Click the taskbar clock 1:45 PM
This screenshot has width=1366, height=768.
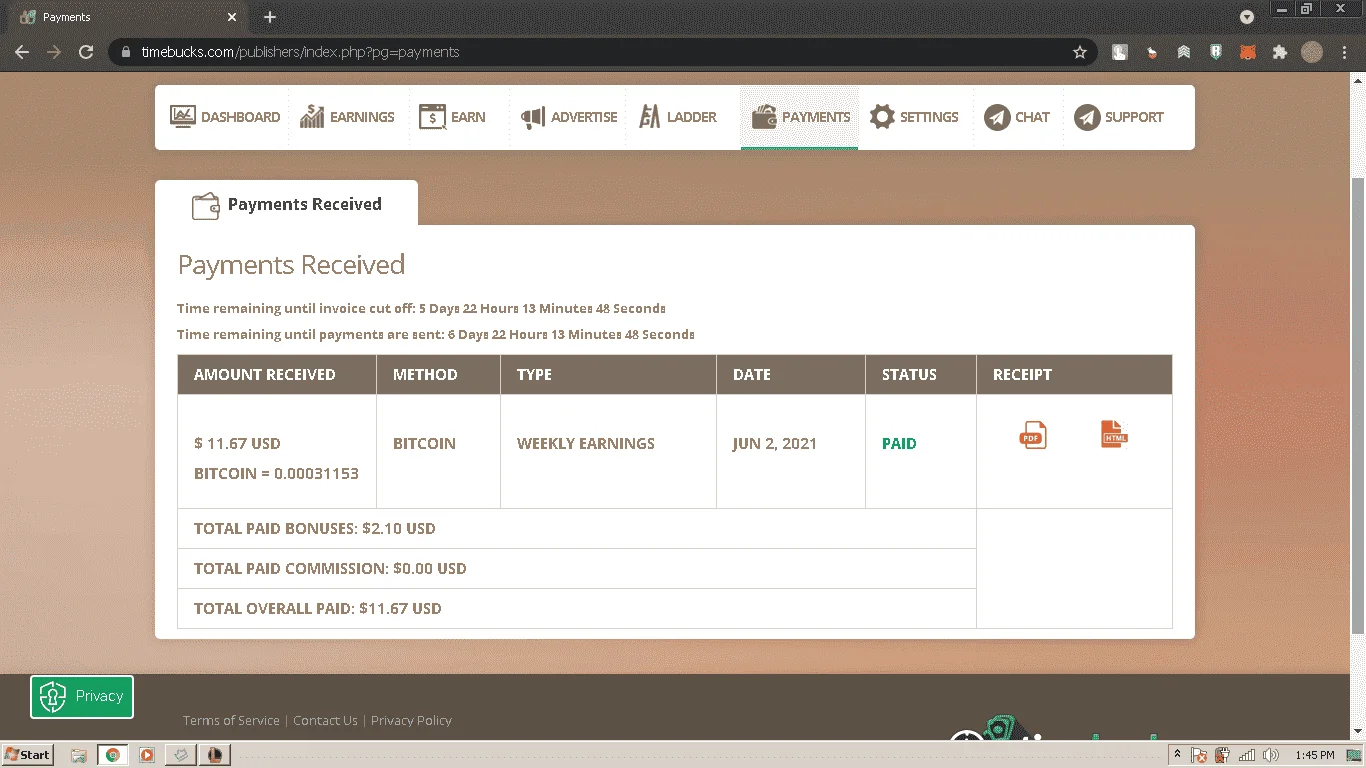1314,755
